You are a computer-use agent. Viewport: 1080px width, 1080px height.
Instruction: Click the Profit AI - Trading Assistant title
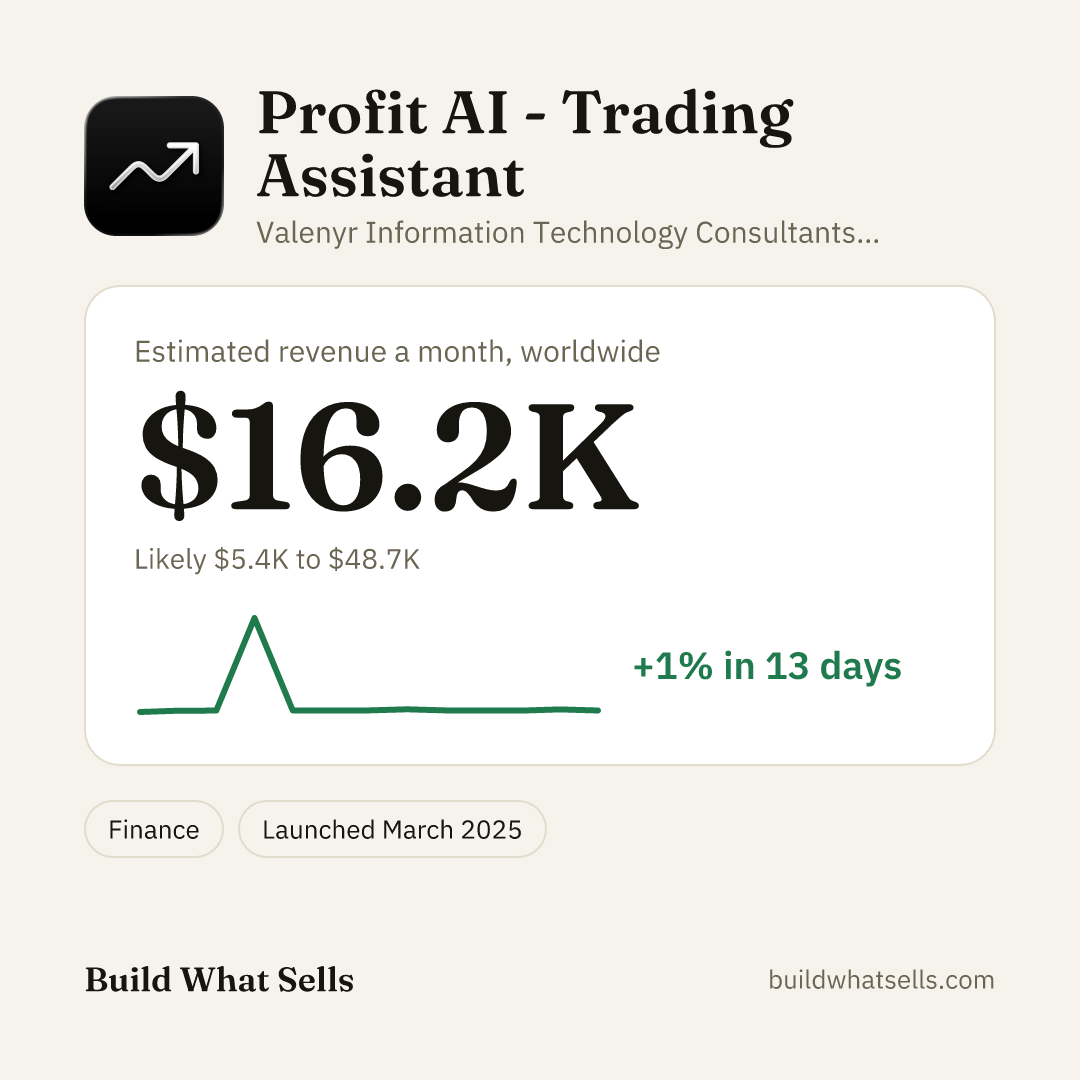click(x=525, y=143)
